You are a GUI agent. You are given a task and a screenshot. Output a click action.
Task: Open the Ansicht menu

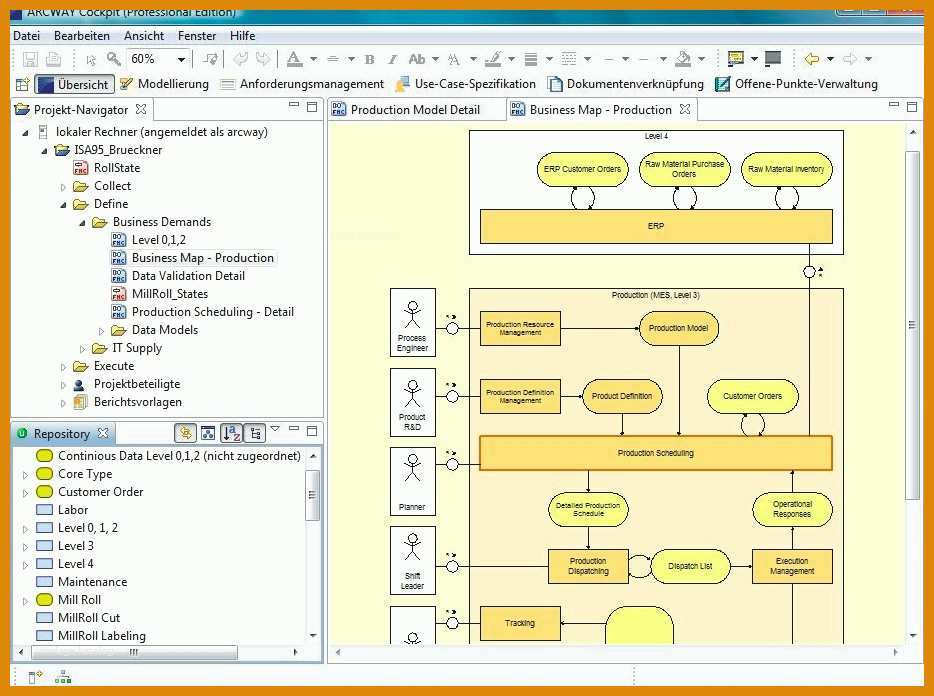[144, 36]
